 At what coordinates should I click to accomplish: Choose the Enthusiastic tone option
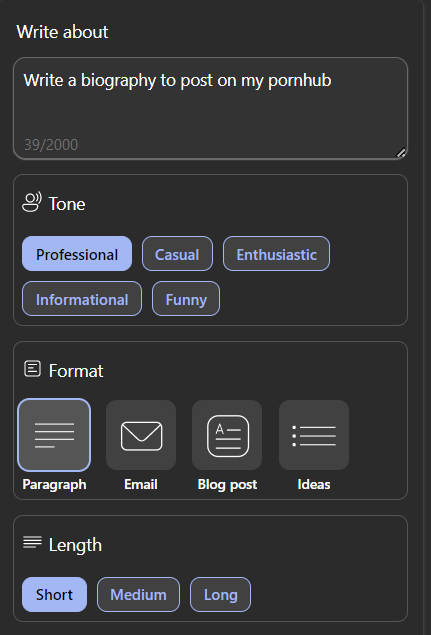(x=276, y=254)
